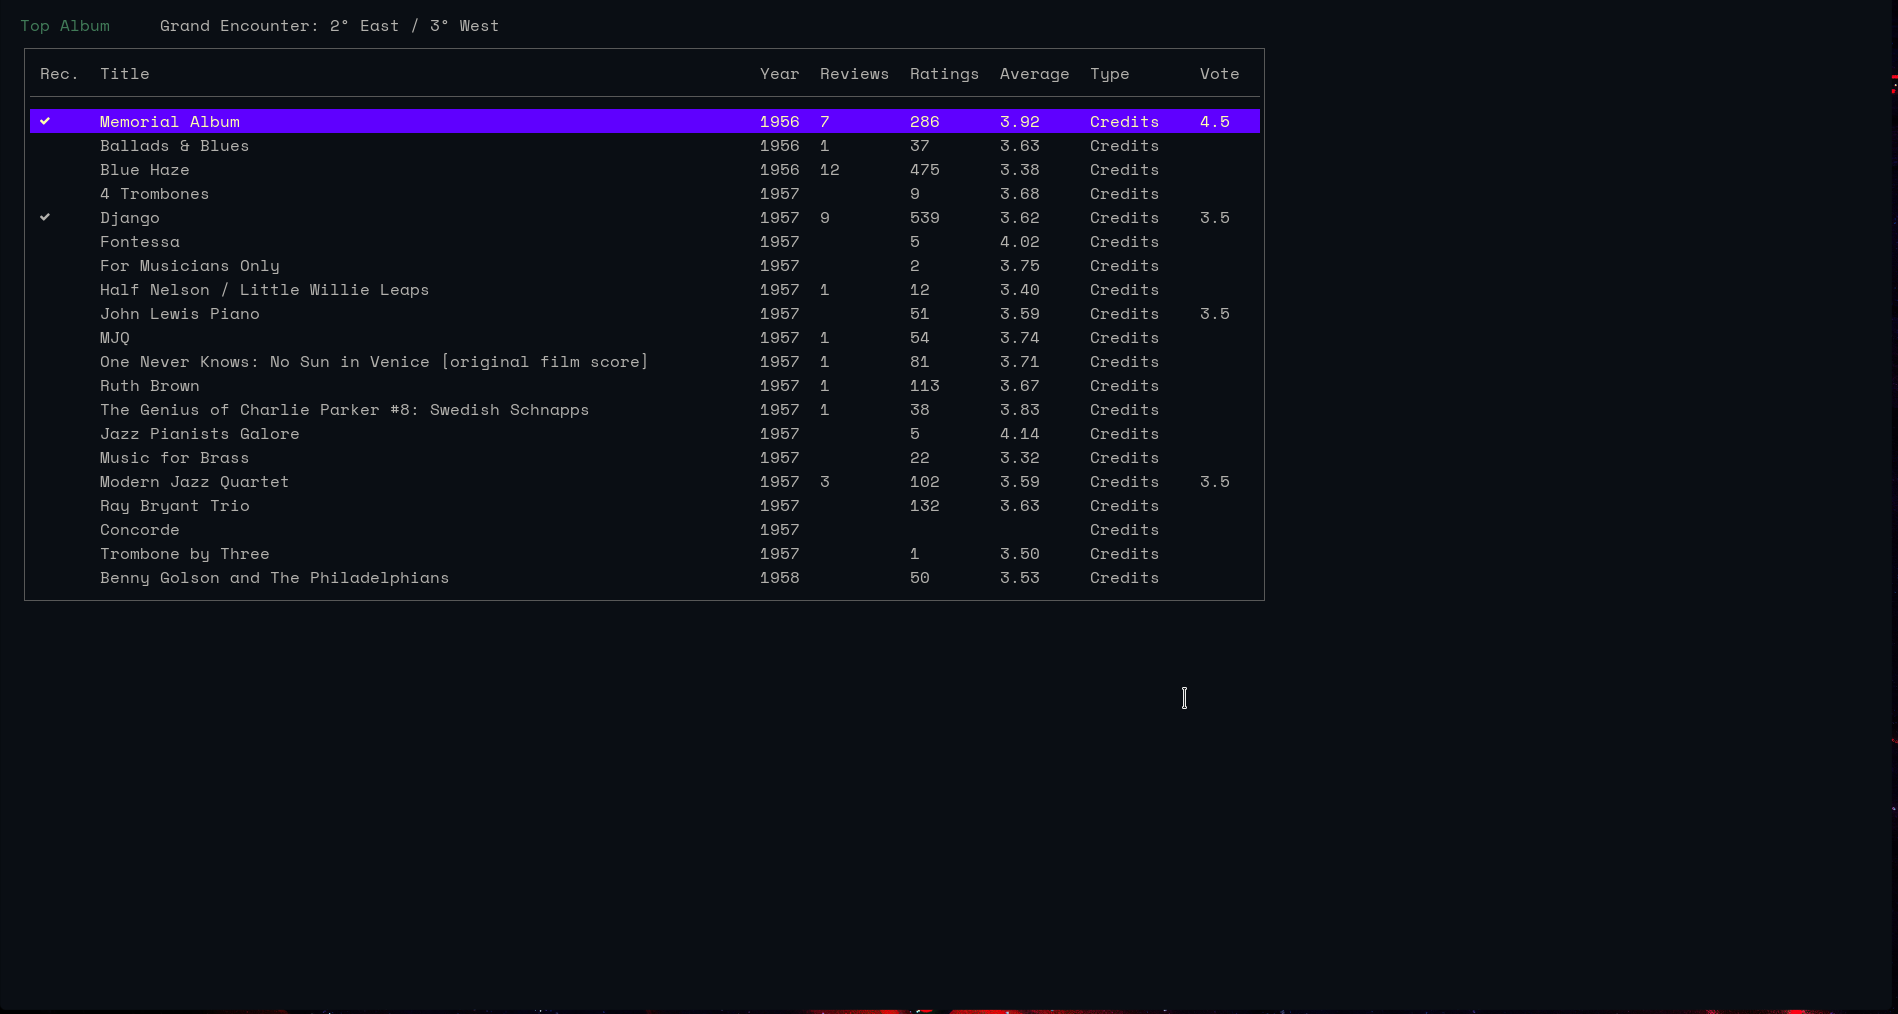Click average 4.14 for Jazz Pianists Galore
This screenshot has width=1898, height=1014.
[x=1020, y=434]
